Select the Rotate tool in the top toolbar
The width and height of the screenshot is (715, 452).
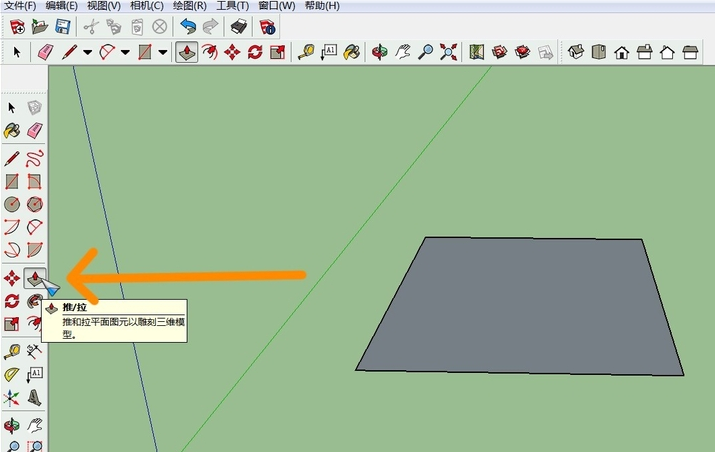(255, 52)
